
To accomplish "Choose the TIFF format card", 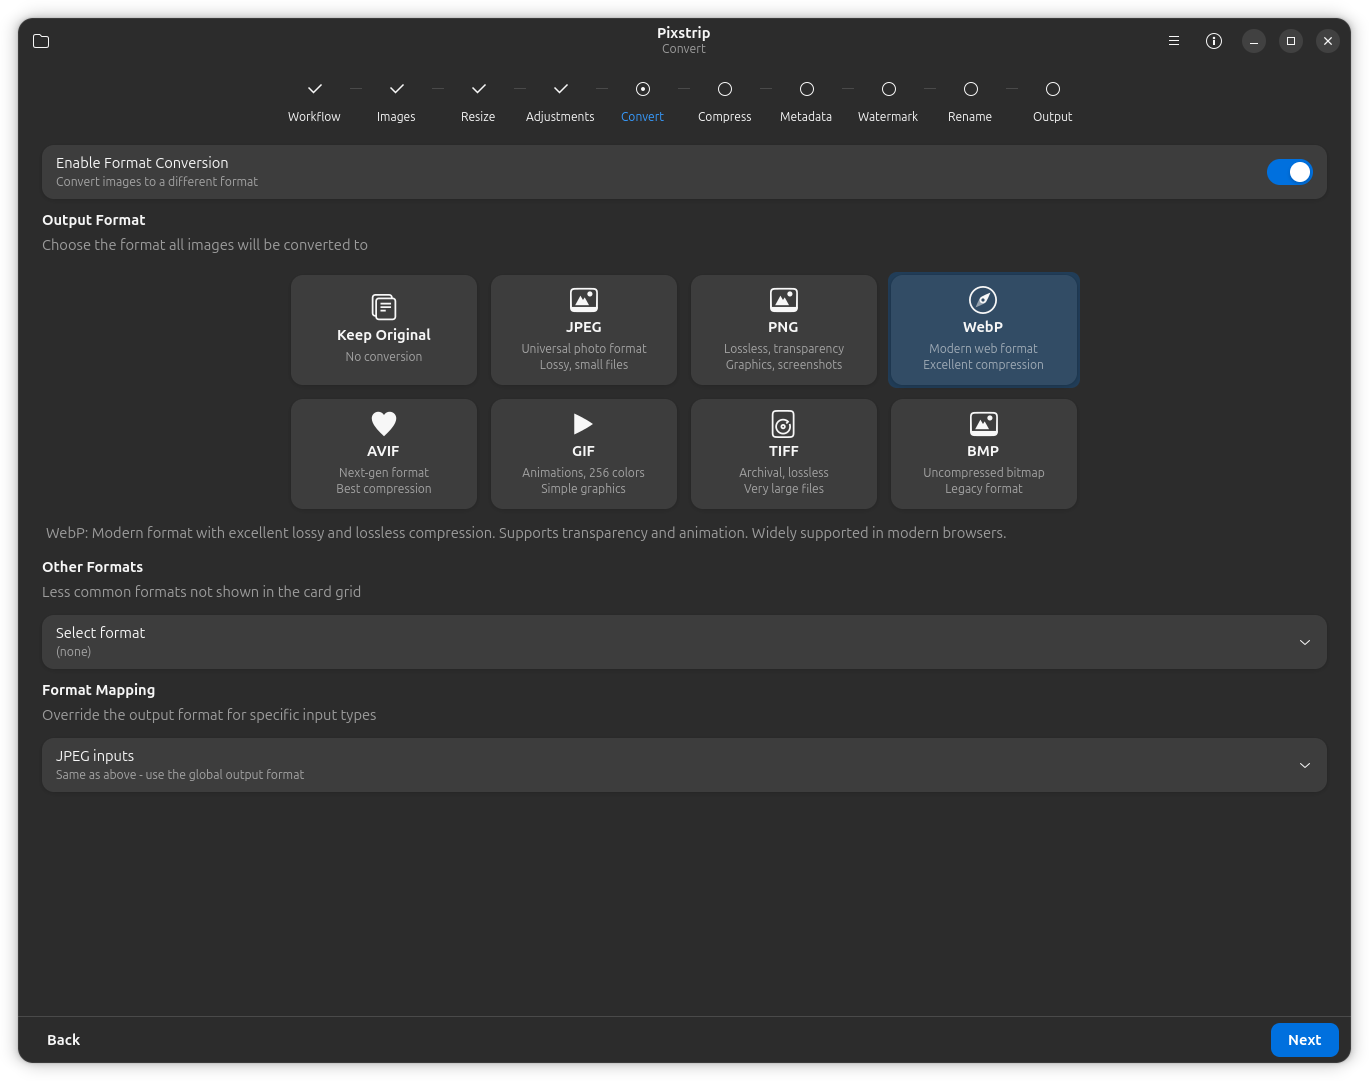I will [x=784, y=454].
